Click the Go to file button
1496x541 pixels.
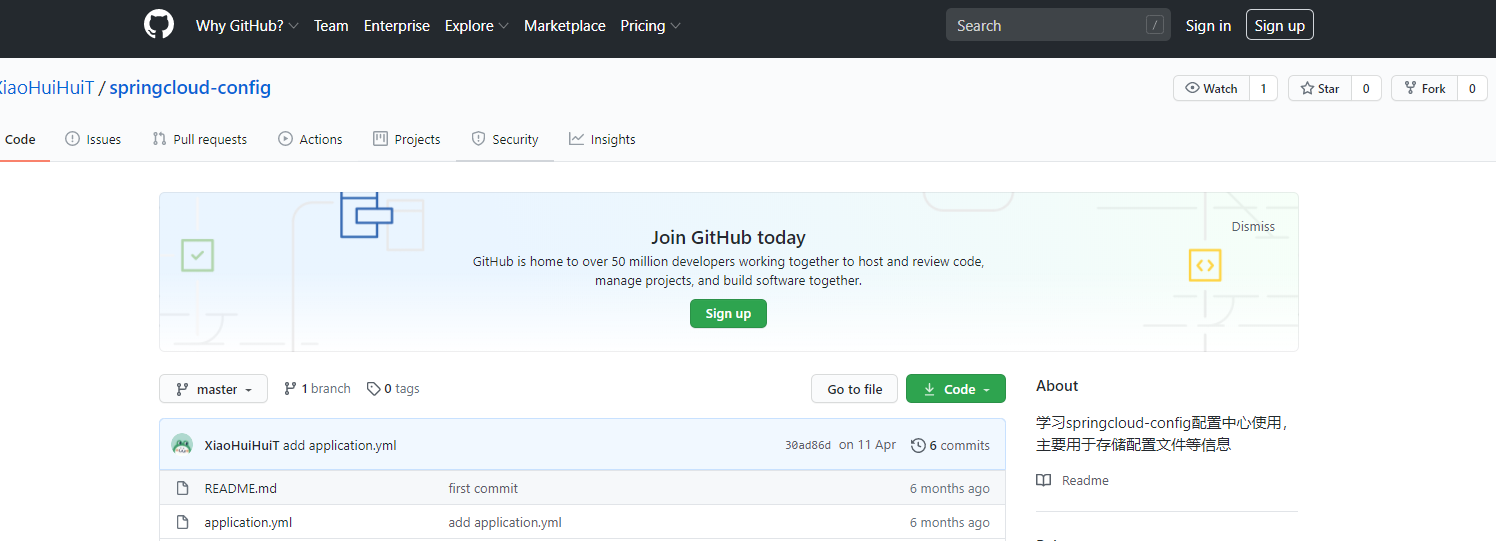[x=855, y=389]
